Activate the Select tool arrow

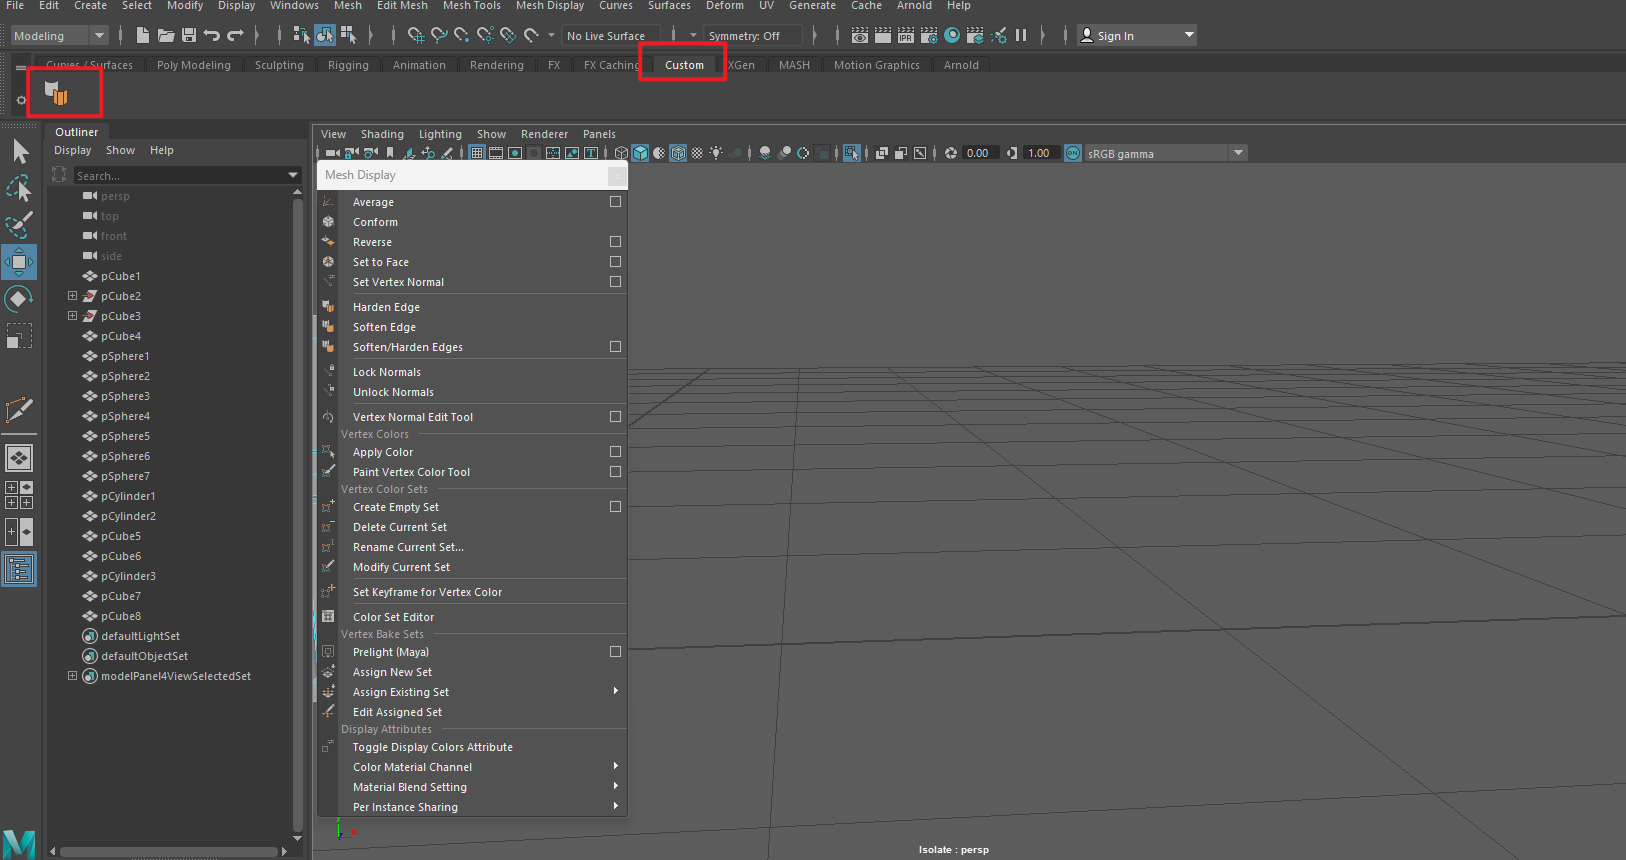point(20,151)
